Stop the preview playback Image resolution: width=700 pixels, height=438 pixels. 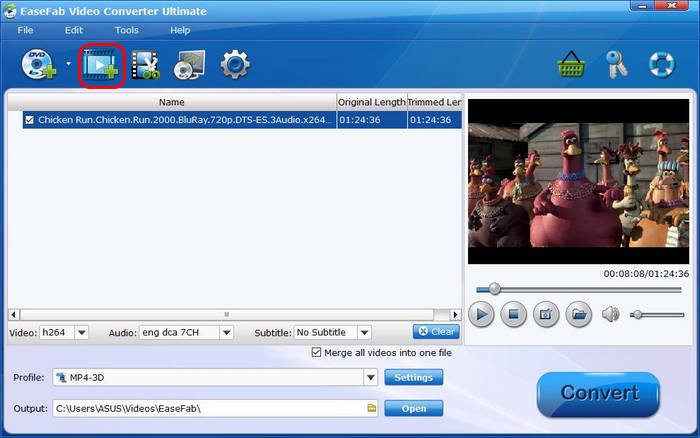point(513,314)
